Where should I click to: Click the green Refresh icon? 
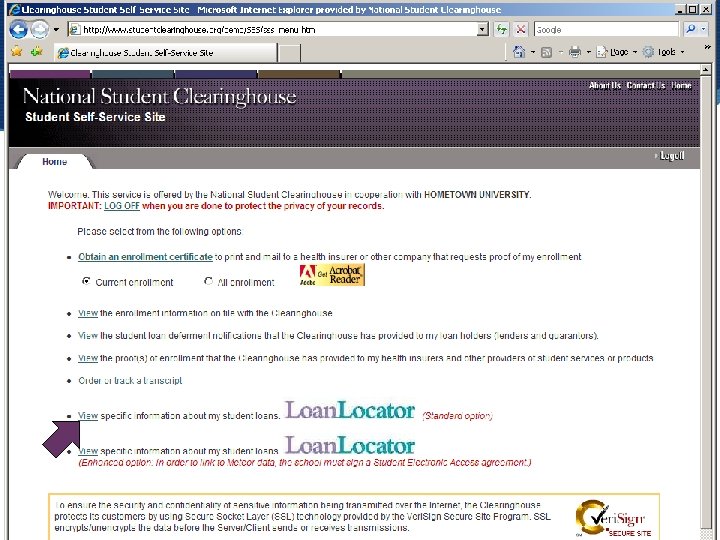pyautogui.click(x=501, y=30)
